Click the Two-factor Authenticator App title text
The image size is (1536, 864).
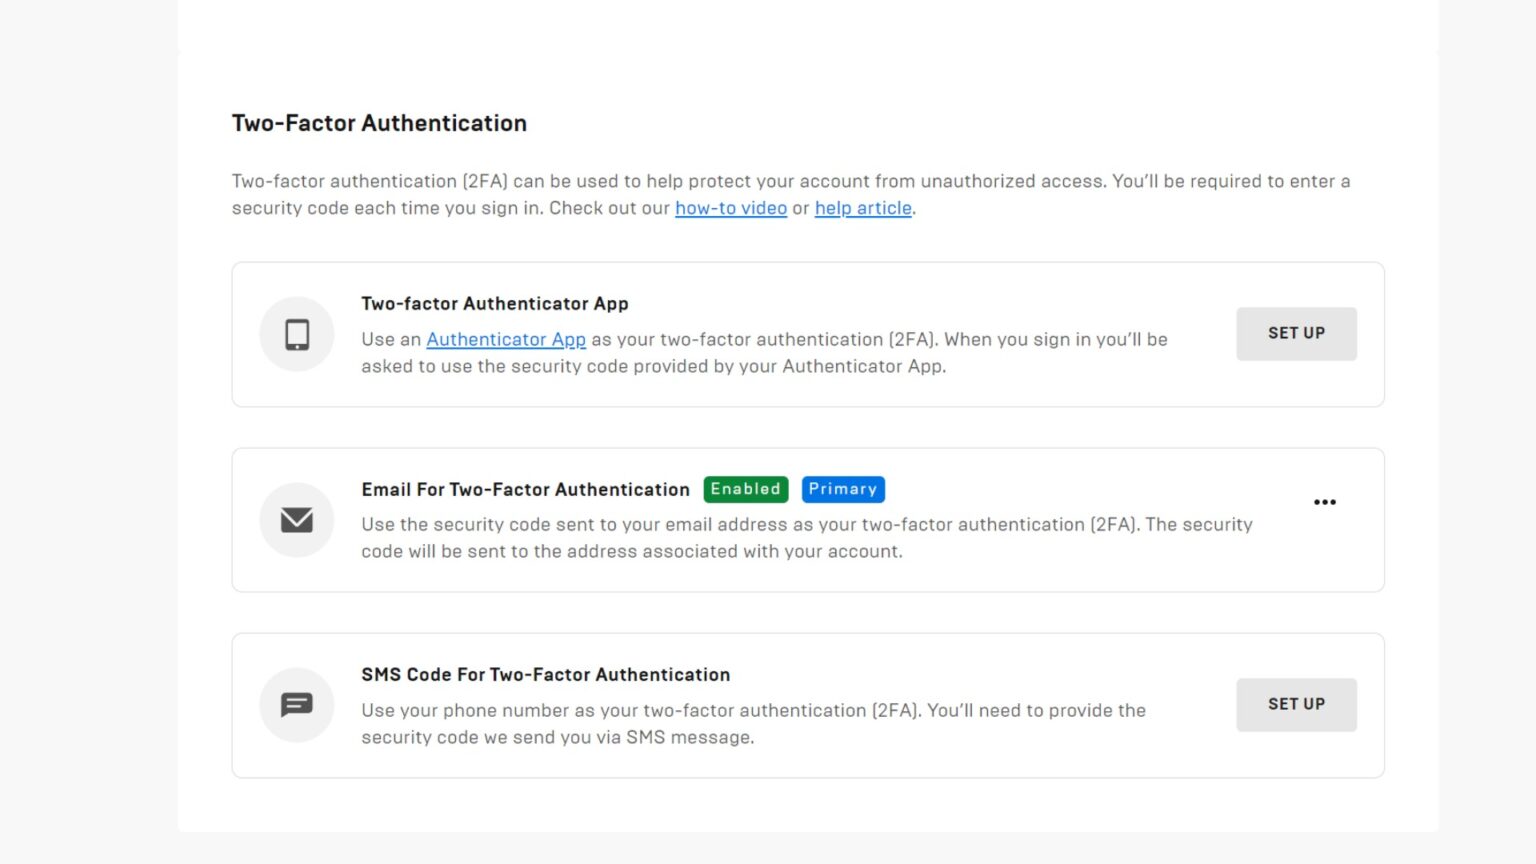495,303
